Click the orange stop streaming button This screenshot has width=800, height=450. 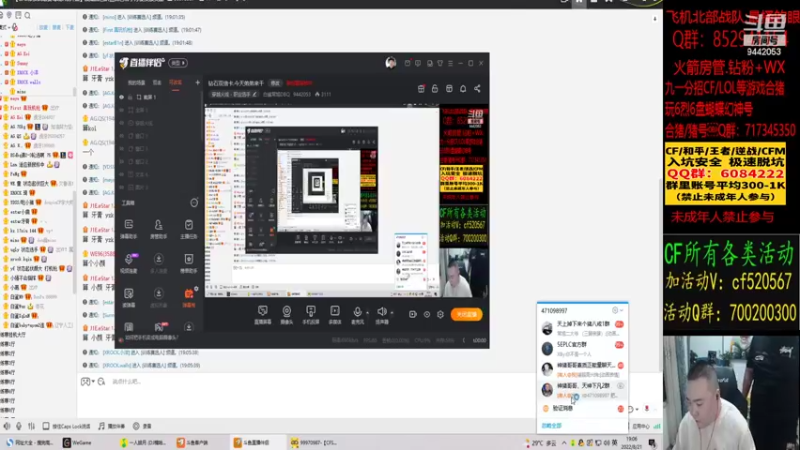466,314
